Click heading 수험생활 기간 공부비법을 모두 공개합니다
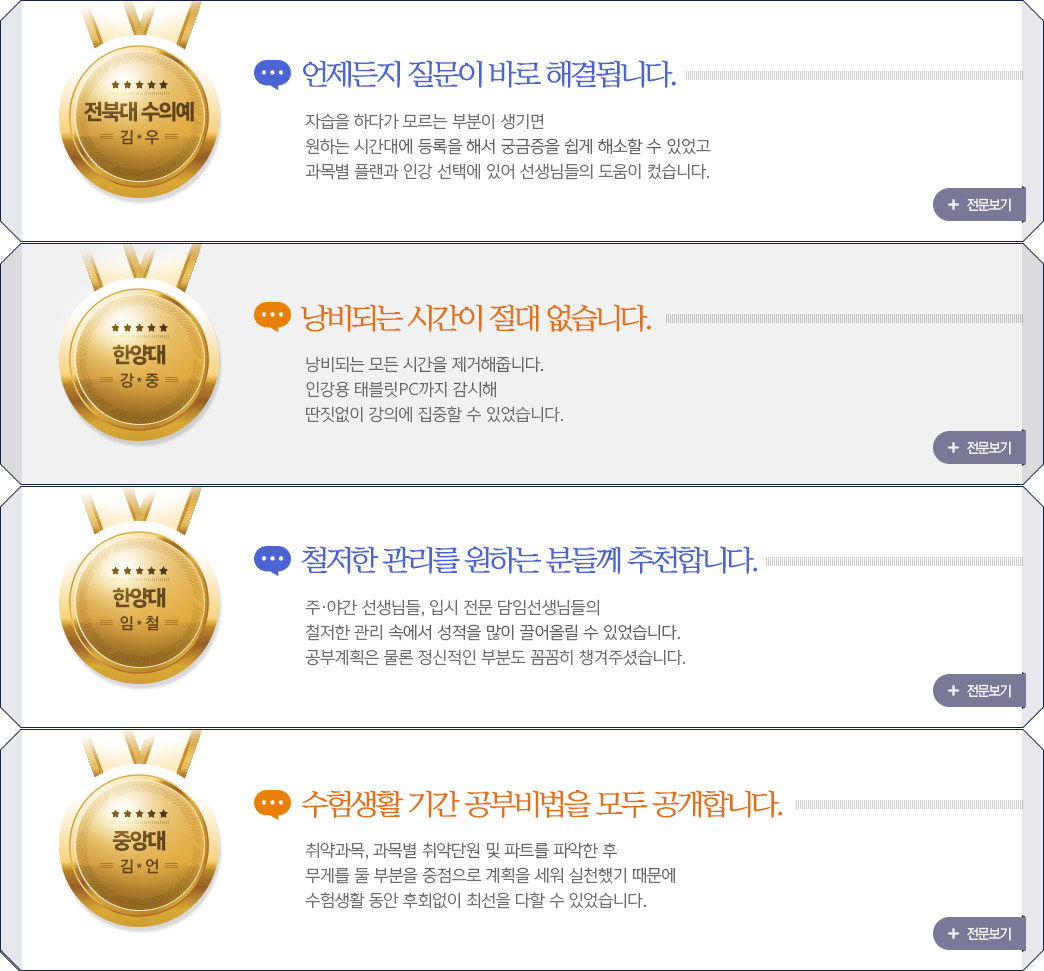 pos(542,804)
